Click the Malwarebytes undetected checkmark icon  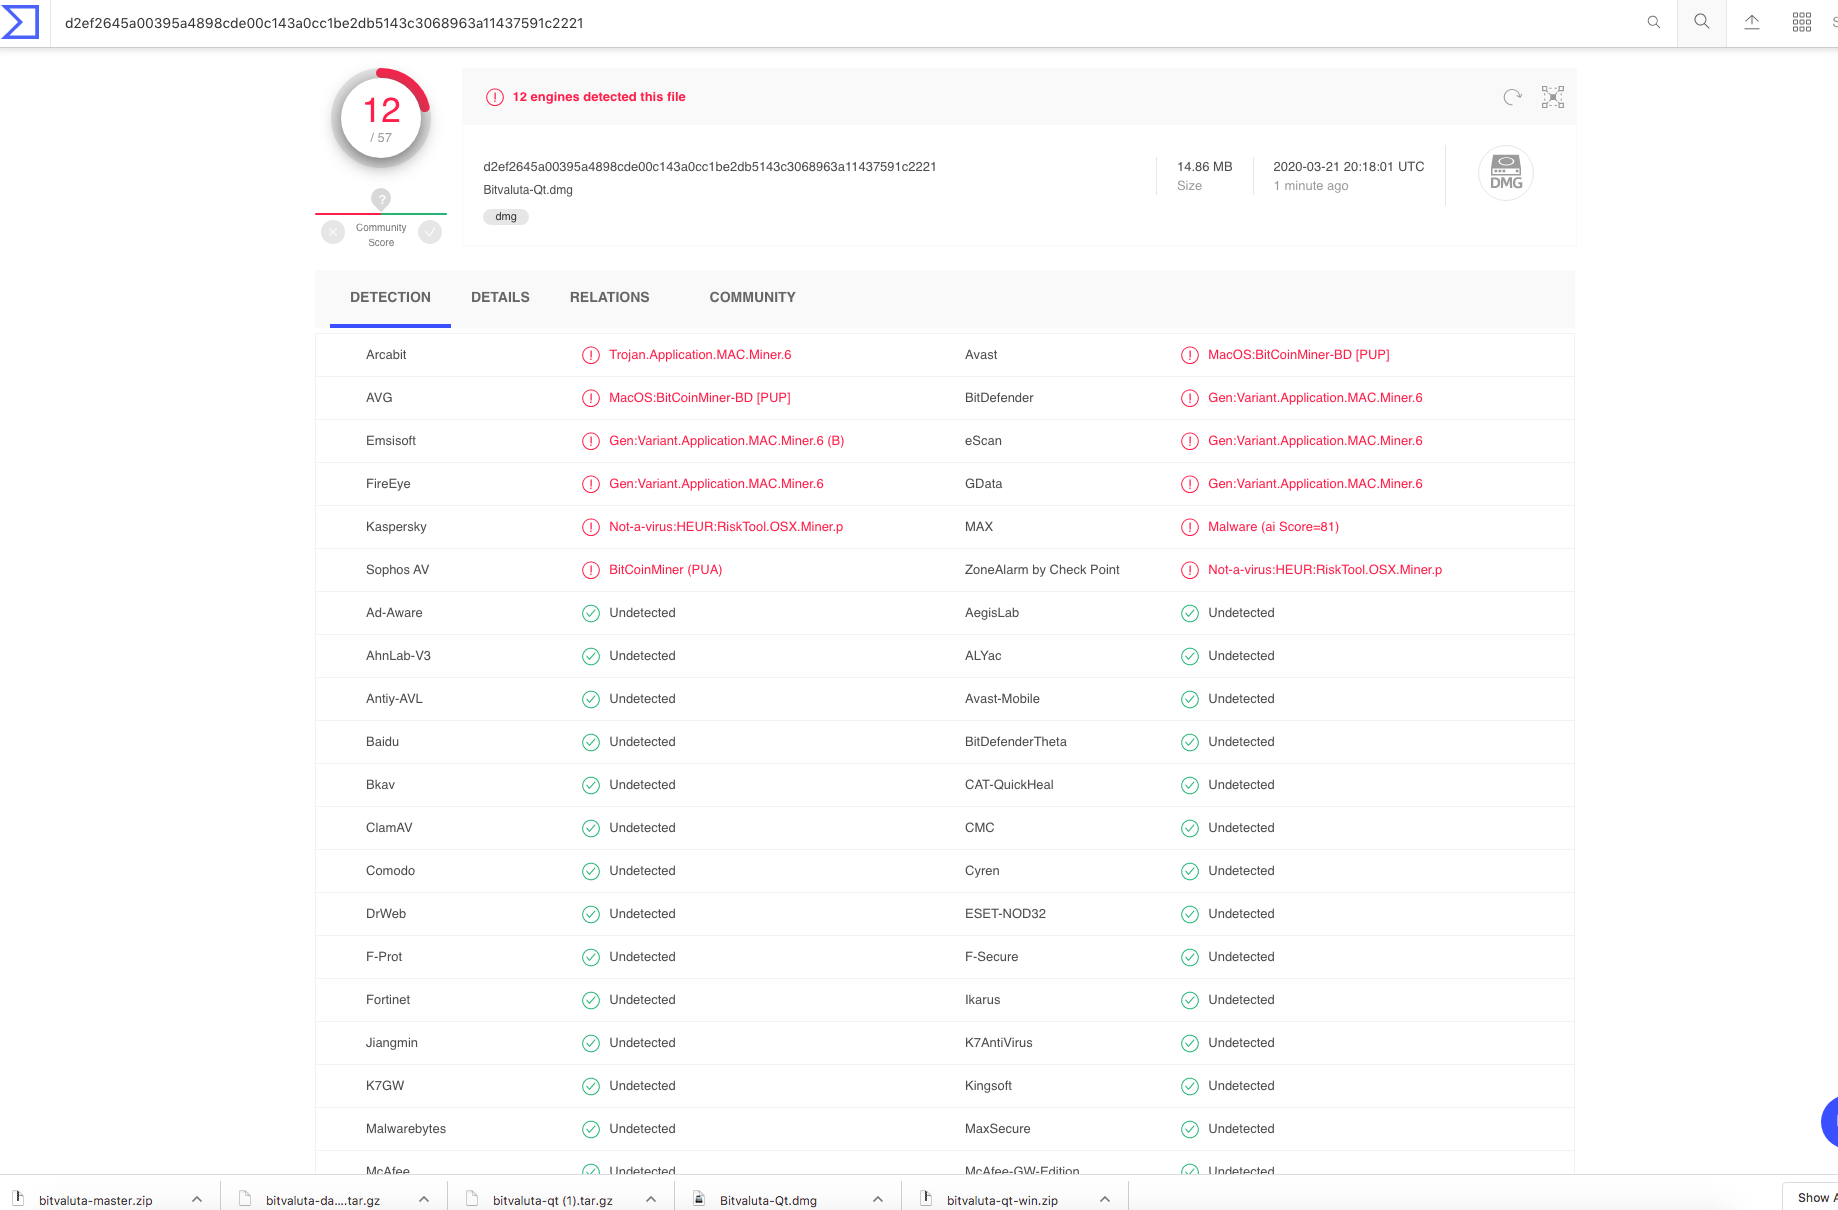pyautogui.click(x=591, y=1129)
